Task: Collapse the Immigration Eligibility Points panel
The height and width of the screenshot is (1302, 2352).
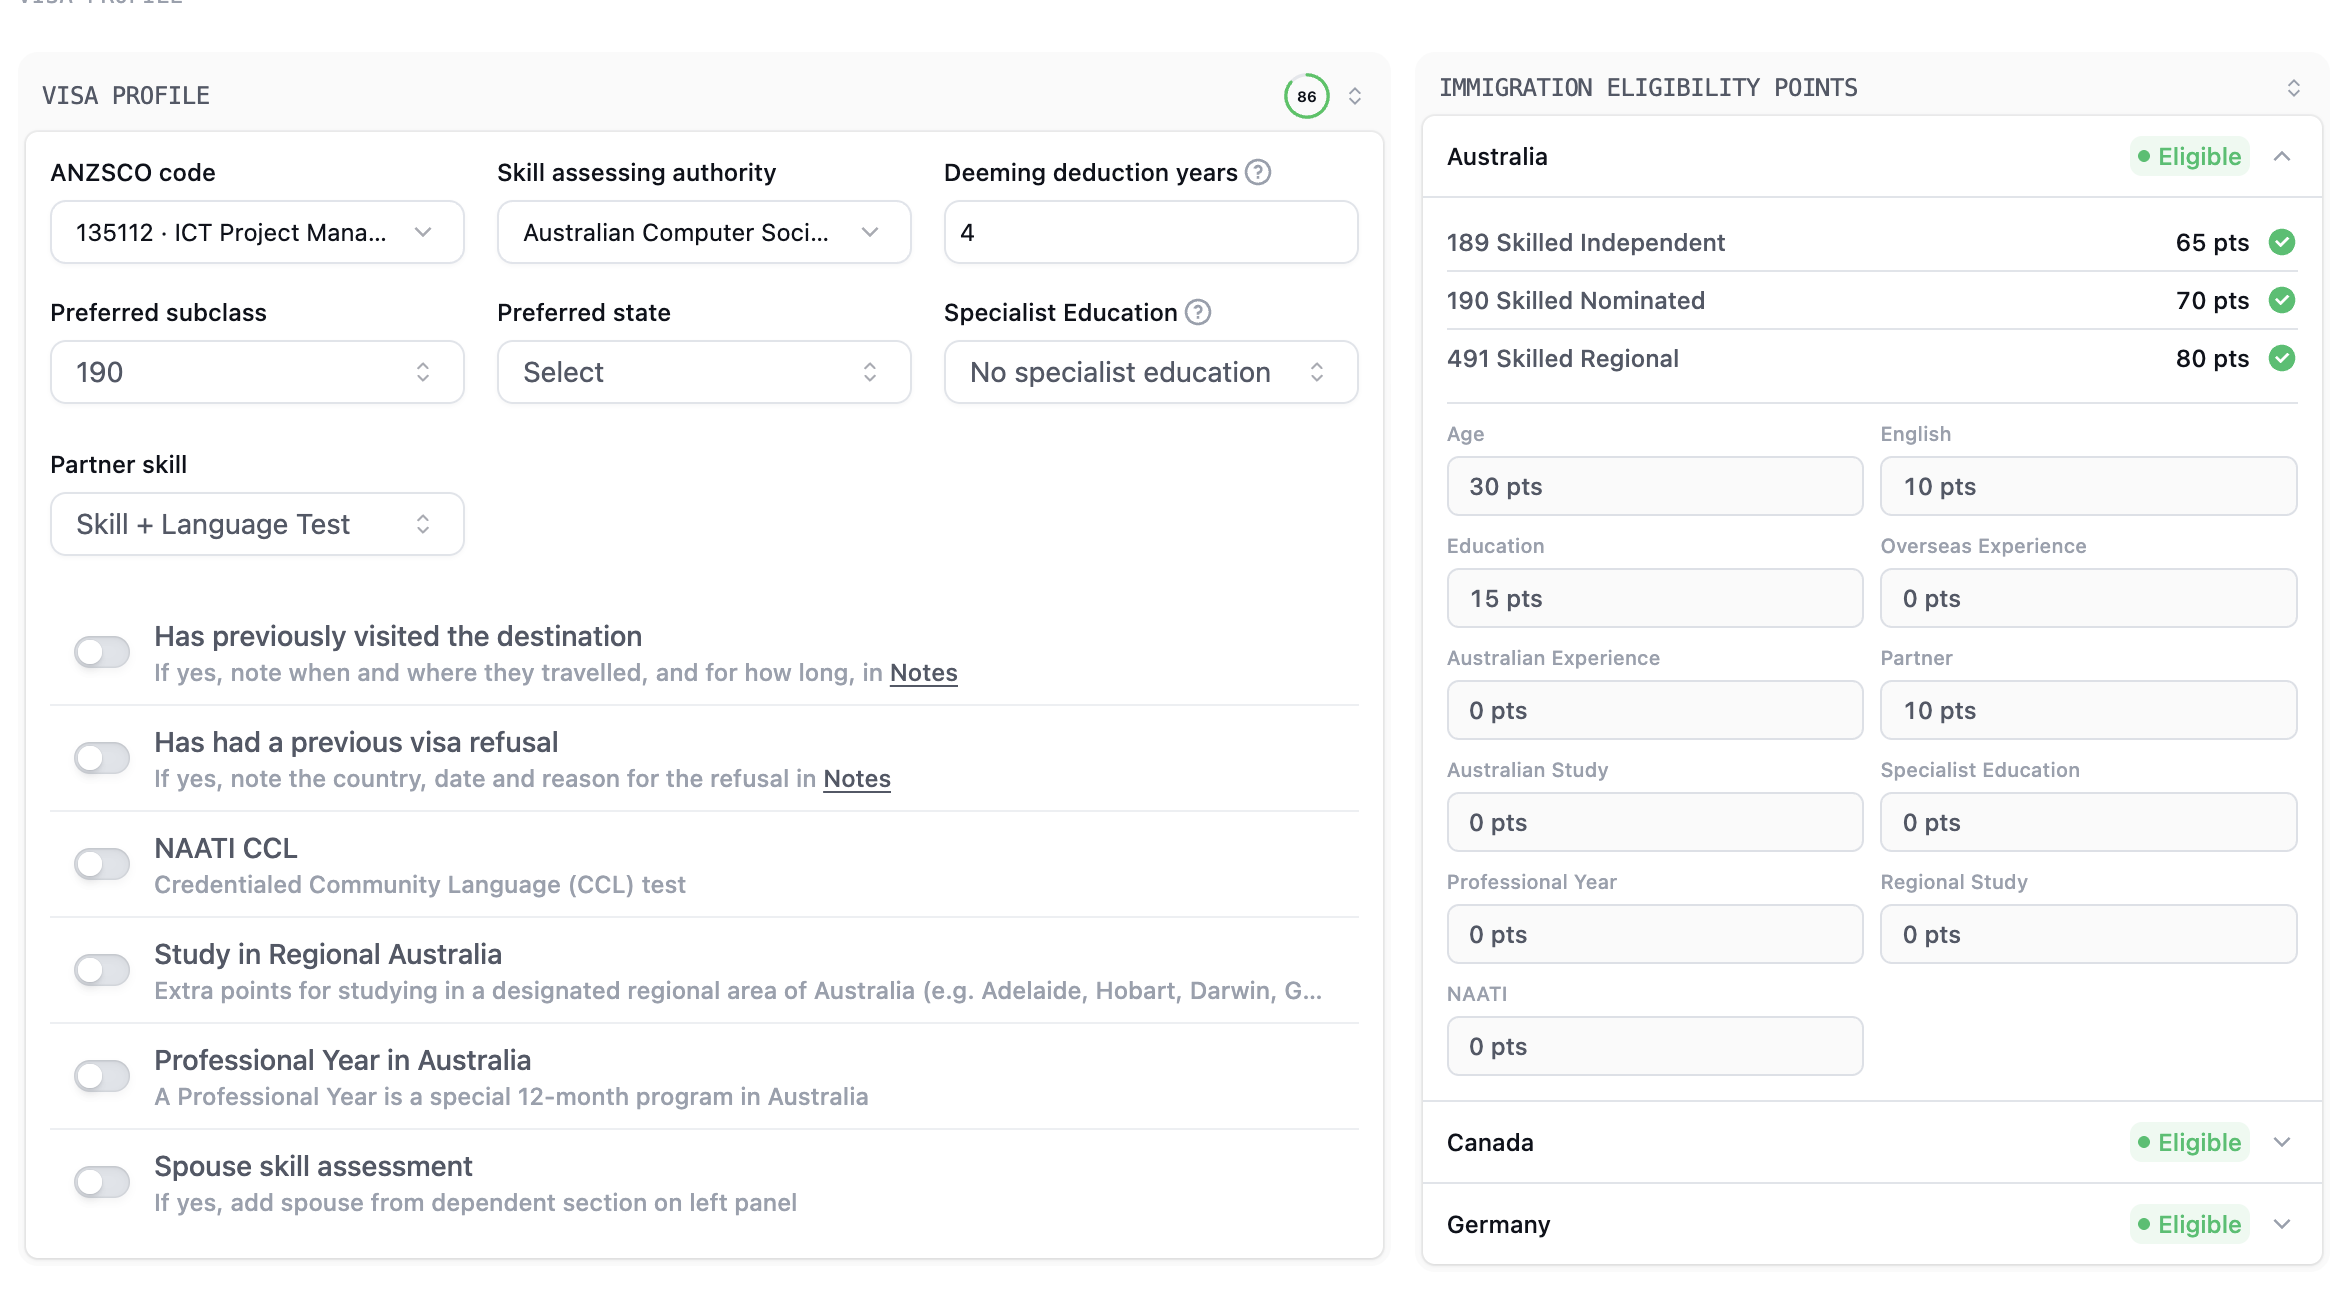Action: pos(2293,88)
